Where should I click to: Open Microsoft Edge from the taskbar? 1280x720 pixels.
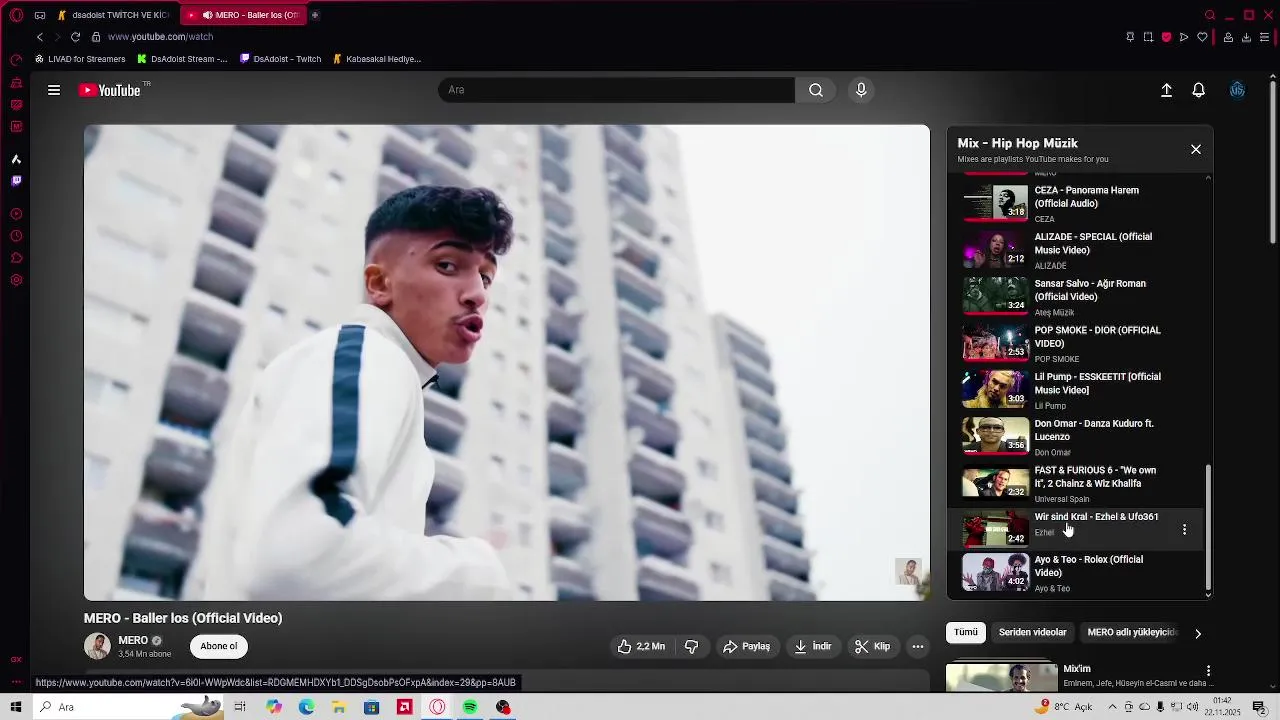click(x=306, y=707)
